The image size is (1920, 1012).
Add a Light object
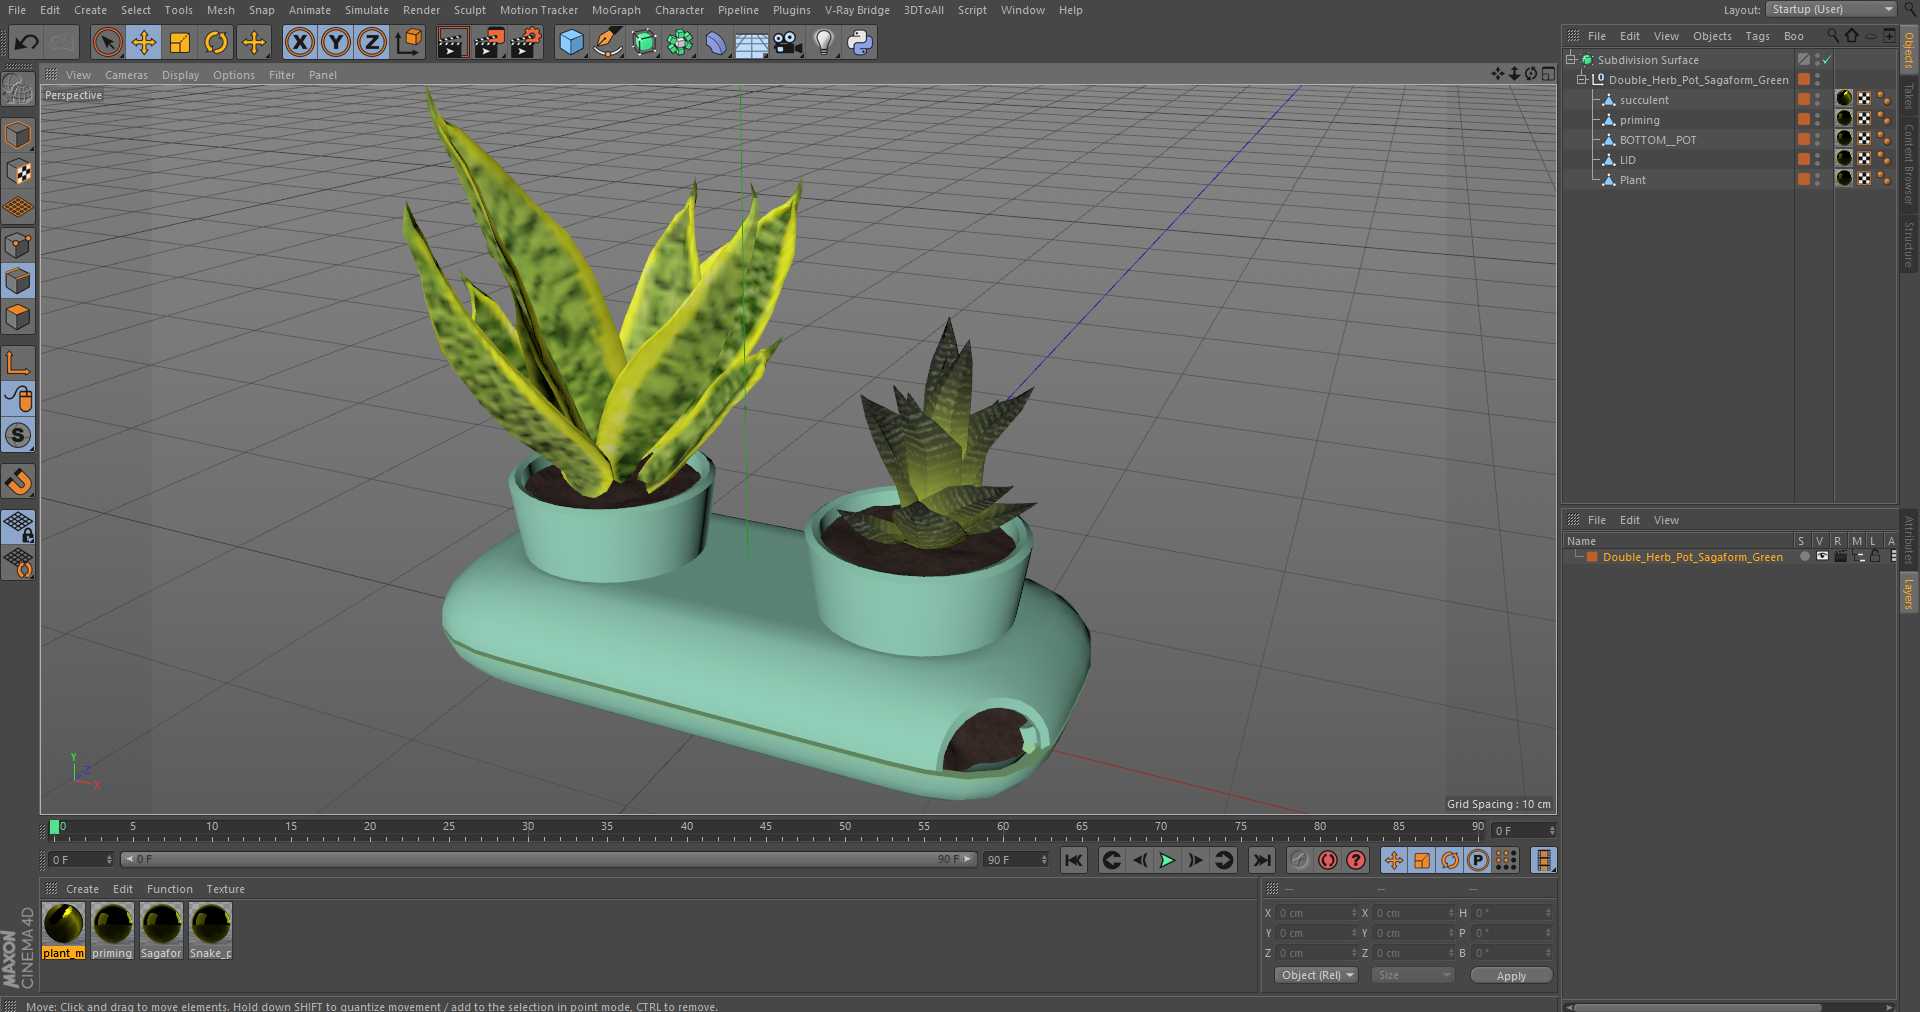click(824, 42)
